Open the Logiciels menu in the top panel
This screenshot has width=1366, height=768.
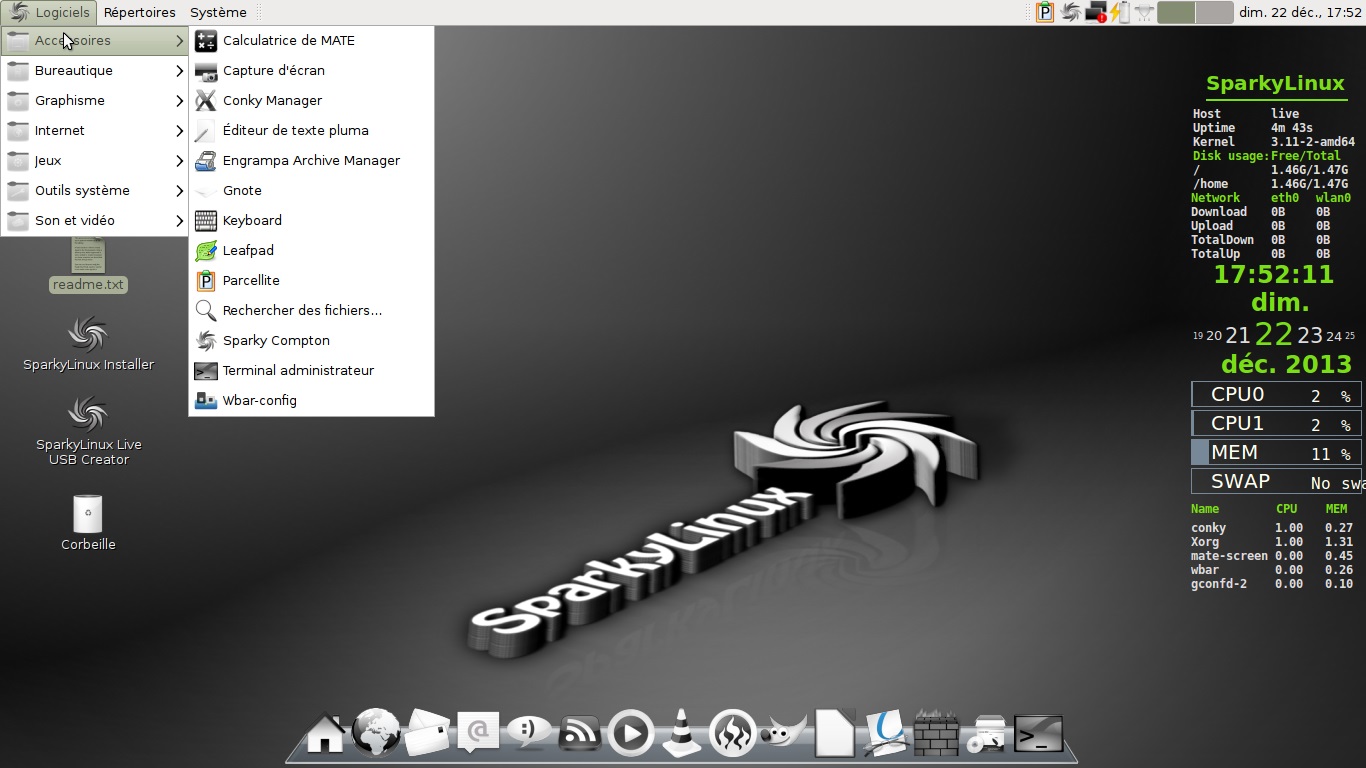49,12
